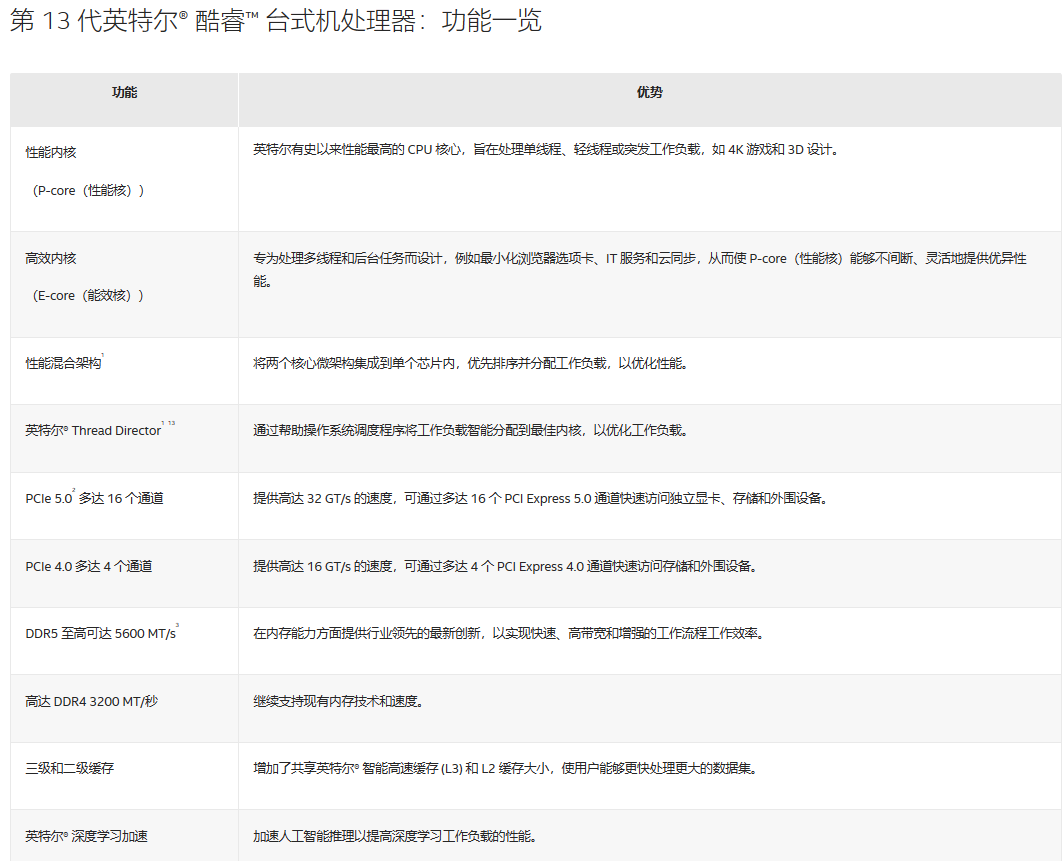This screenshot has height=861, width=1064.
Task: Click the description 提供高达 32 GT/s 的速度
Action: click(541, 498)
